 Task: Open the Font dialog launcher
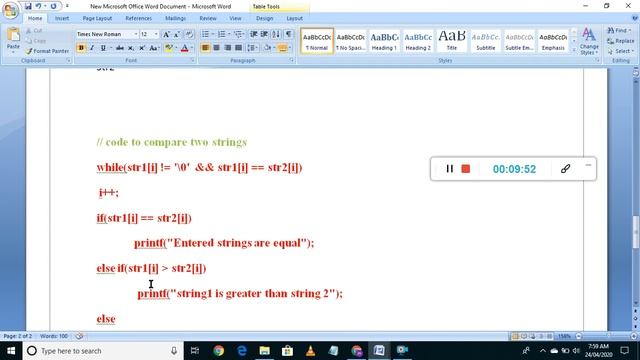click(192, 60)
